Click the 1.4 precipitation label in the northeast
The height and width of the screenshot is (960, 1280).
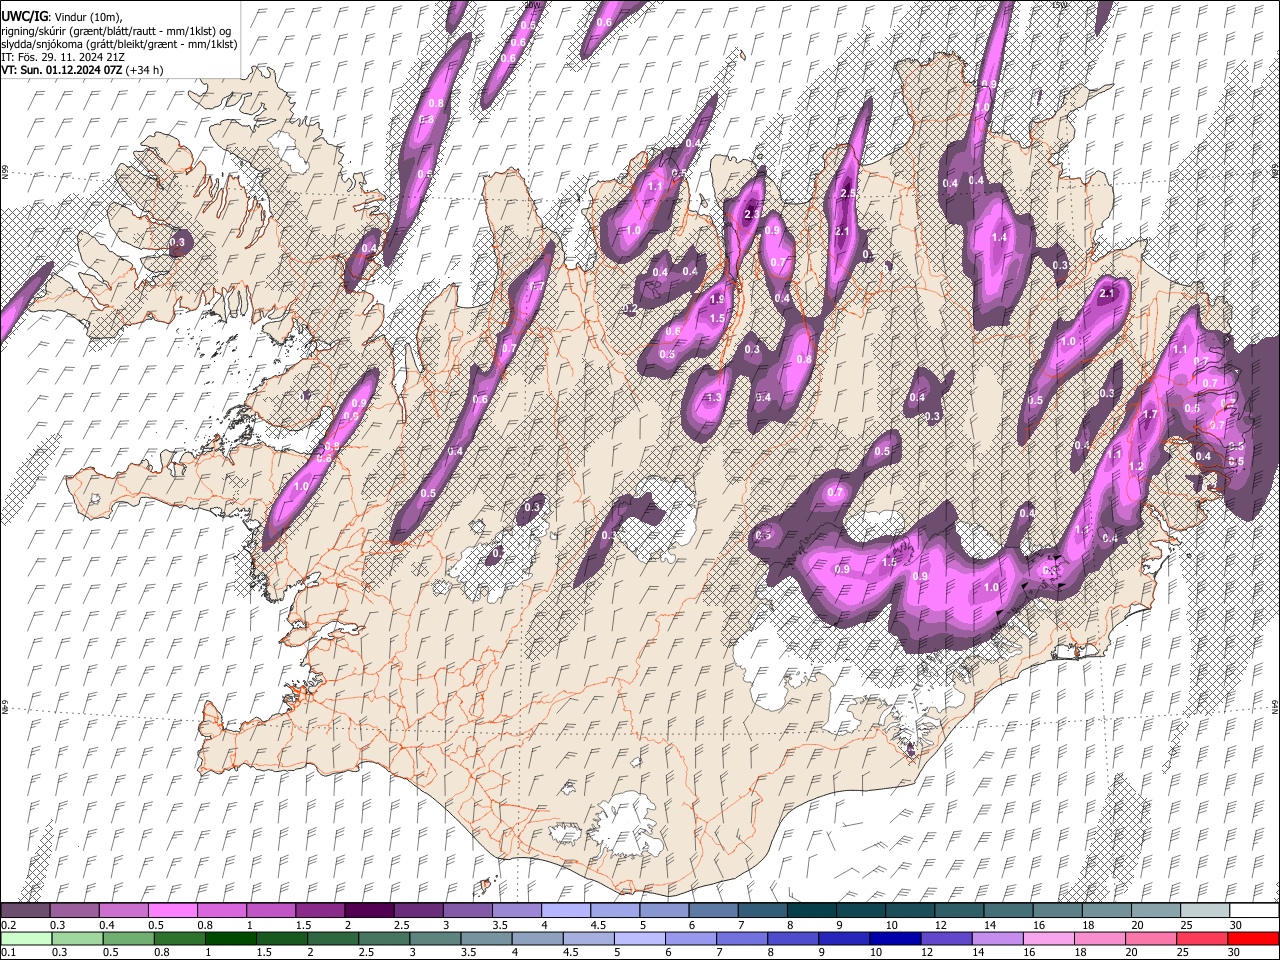[x=999, y=237]
